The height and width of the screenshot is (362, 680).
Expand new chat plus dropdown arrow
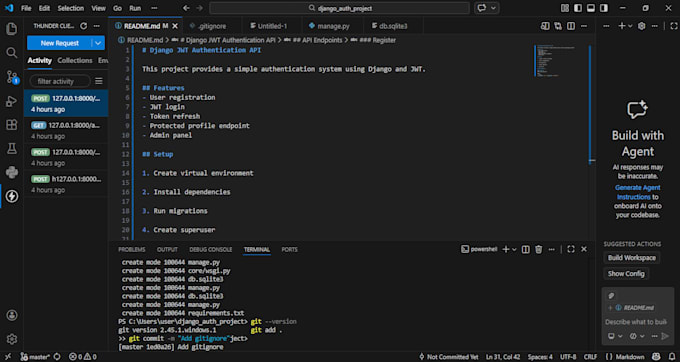point(630,26)
